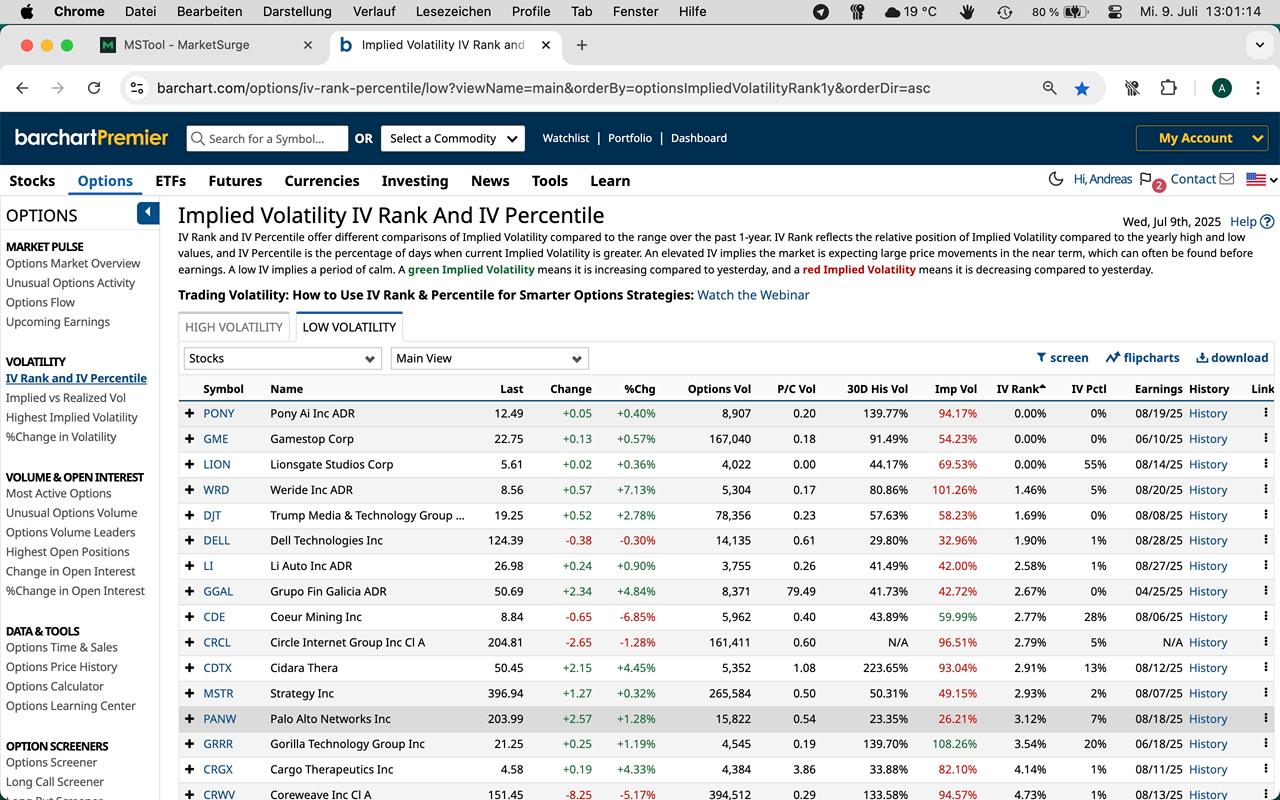Image resolution: width=1280 pixels, height=800 pixels.
Task: Open three-dot links menu for PONY row
Action: pyautogui.click(x=1266, y=413)
